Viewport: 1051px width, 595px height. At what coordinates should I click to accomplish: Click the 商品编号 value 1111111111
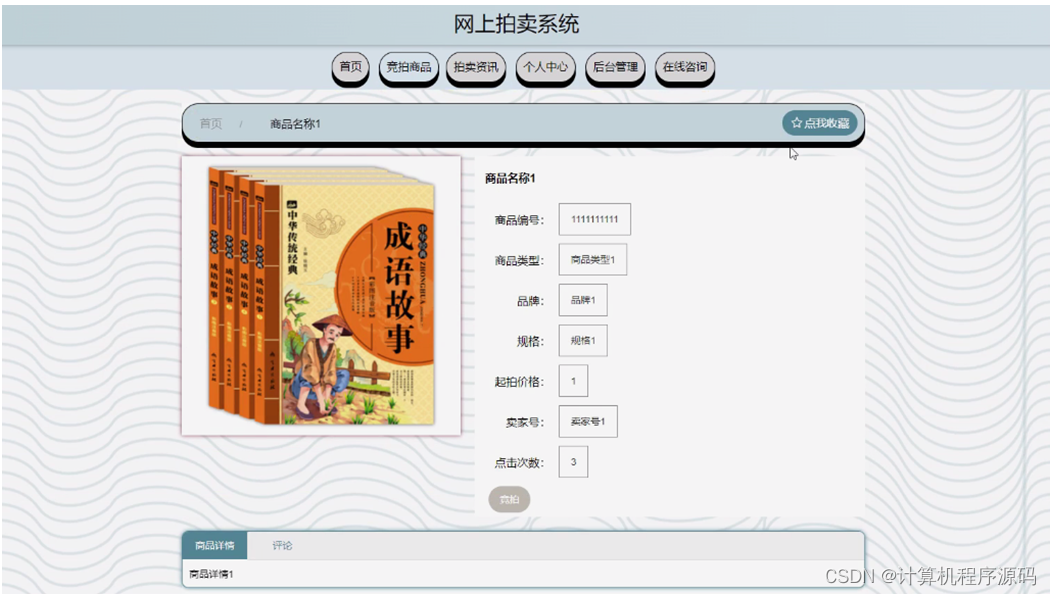tap(595, 219)
